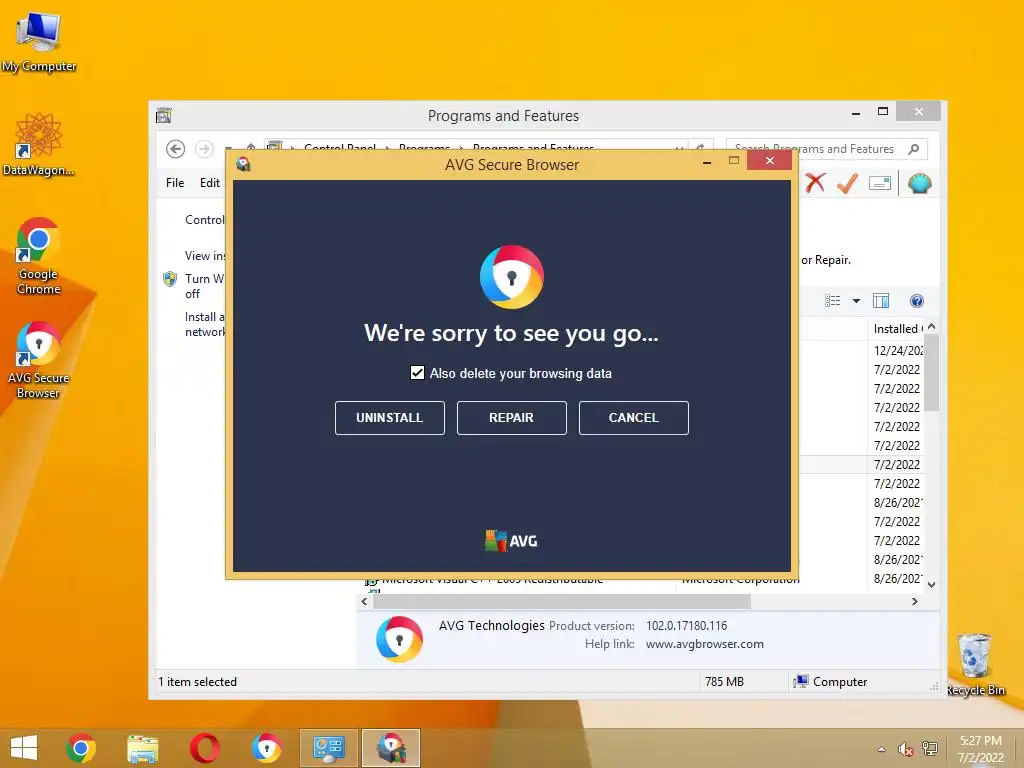Click the volume muted tray icon
Image resolution: width=1024 pixels, height=768 pixels.
905,749
